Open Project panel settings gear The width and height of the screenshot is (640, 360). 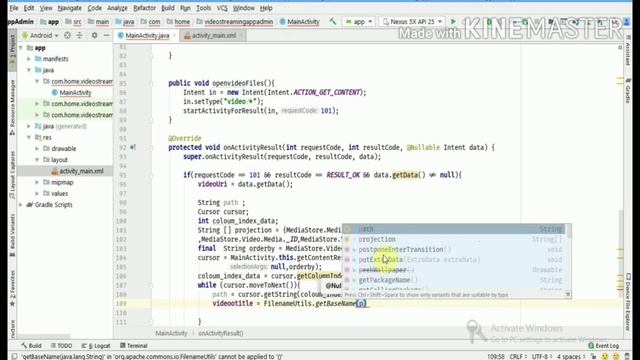94,36
